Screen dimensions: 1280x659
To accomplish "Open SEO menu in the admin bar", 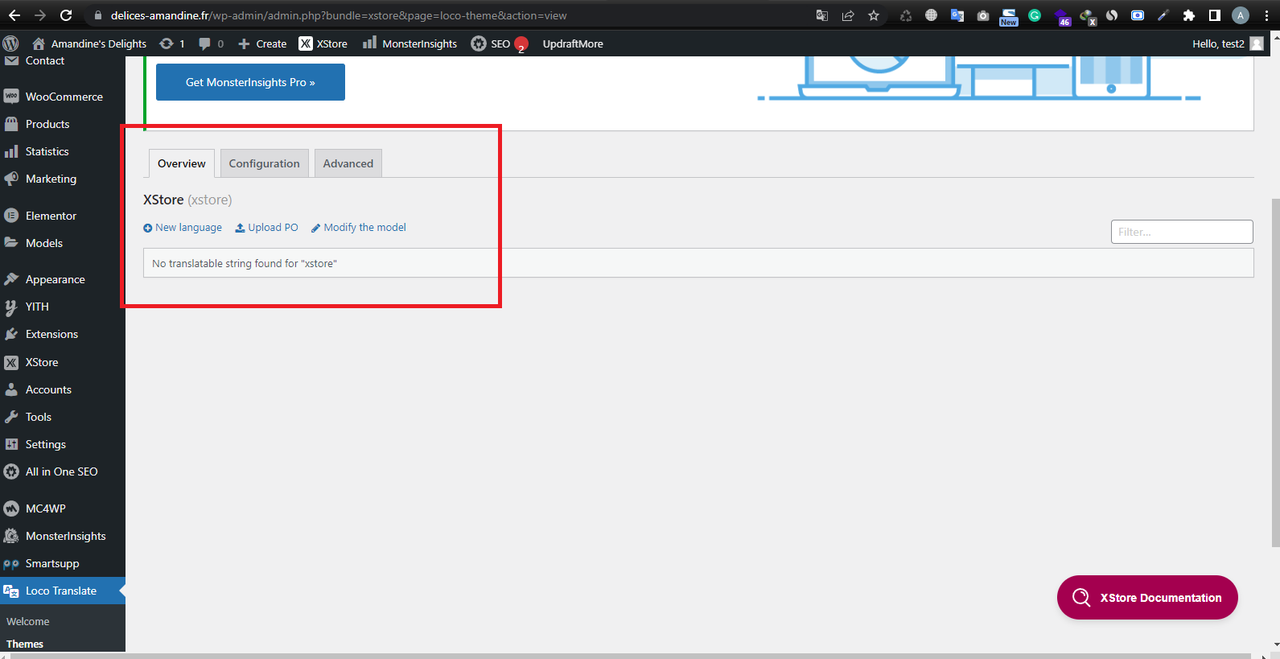I will [498, 44].
